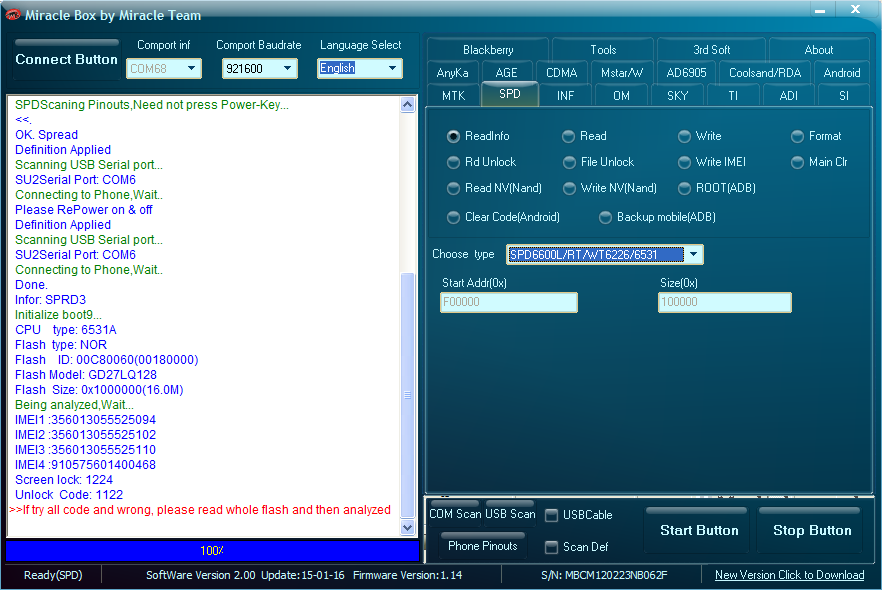The width and height of the screenshot is (882, 590).
Task: Open the Comport Baudrate 921600 dropdown
Action: coord(259,69)
